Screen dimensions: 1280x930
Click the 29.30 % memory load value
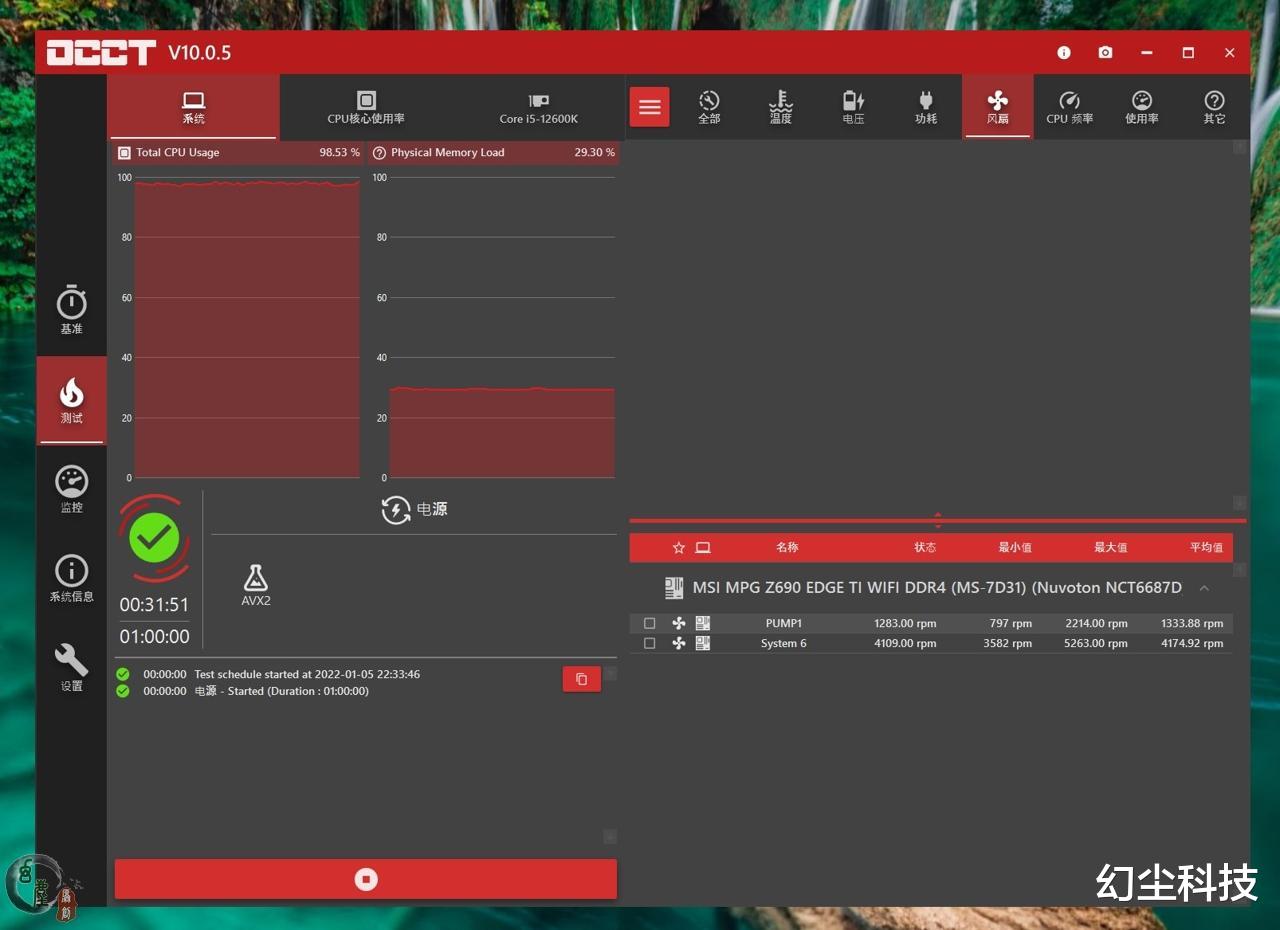click(595, 153)
